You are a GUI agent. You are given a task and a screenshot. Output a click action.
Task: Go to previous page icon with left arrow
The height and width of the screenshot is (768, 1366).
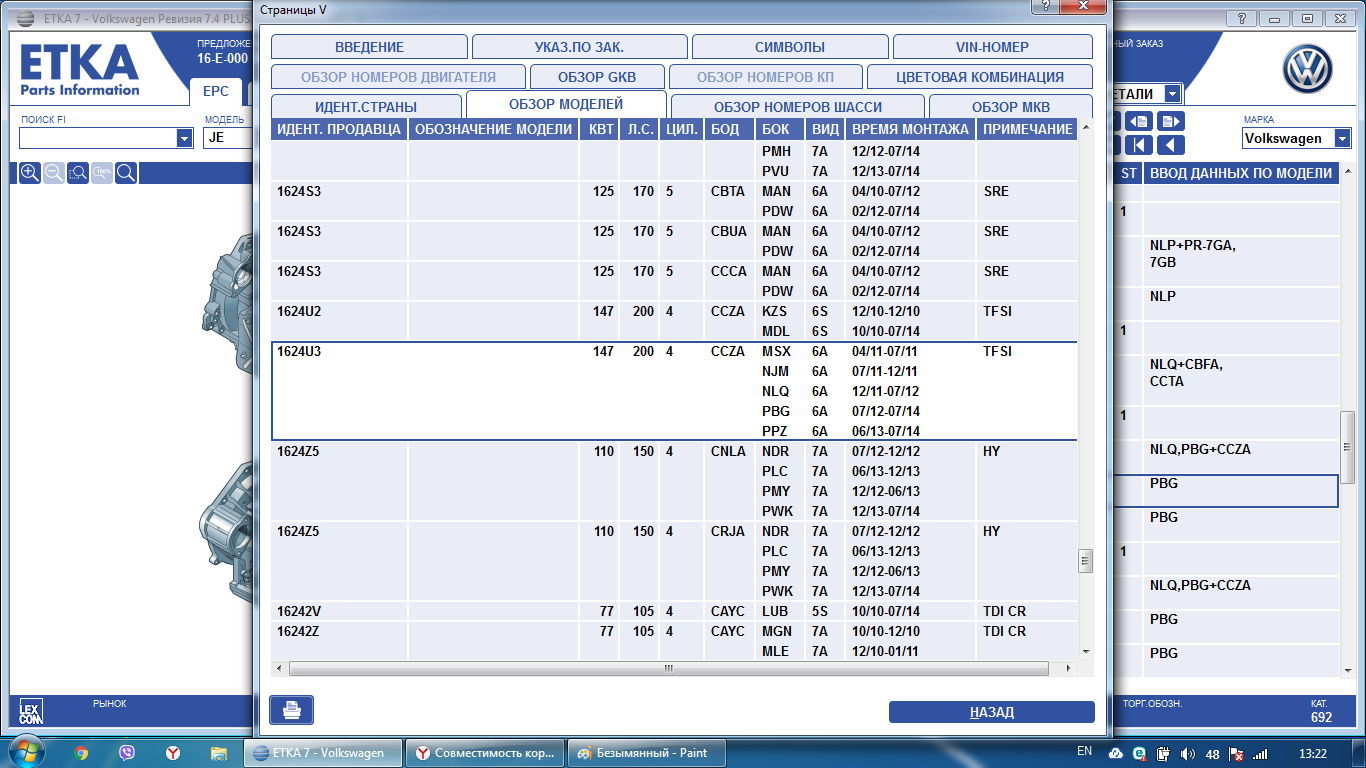[1140, 121]
